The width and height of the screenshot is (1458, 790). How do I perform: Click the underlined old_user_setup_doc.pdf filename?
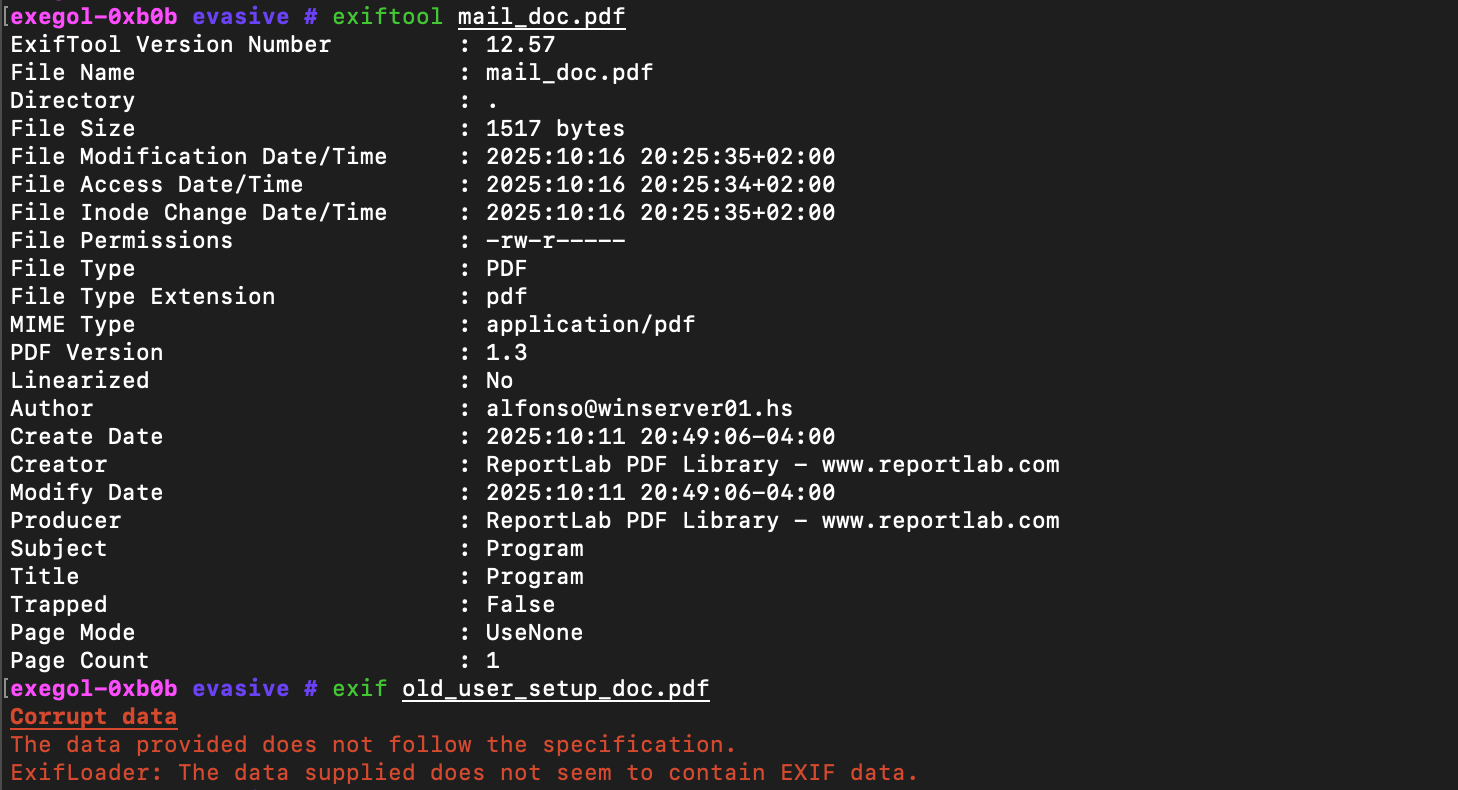click(x=555, y=689)
